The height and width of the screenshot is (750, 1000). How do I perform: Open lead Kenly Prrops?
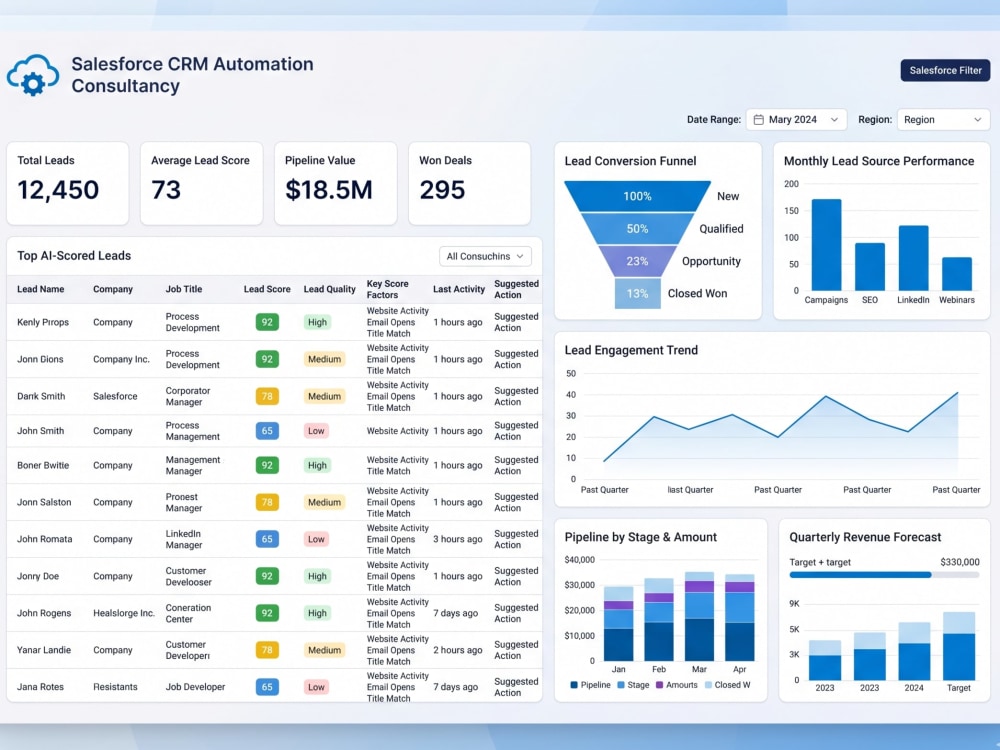[43, 322]
